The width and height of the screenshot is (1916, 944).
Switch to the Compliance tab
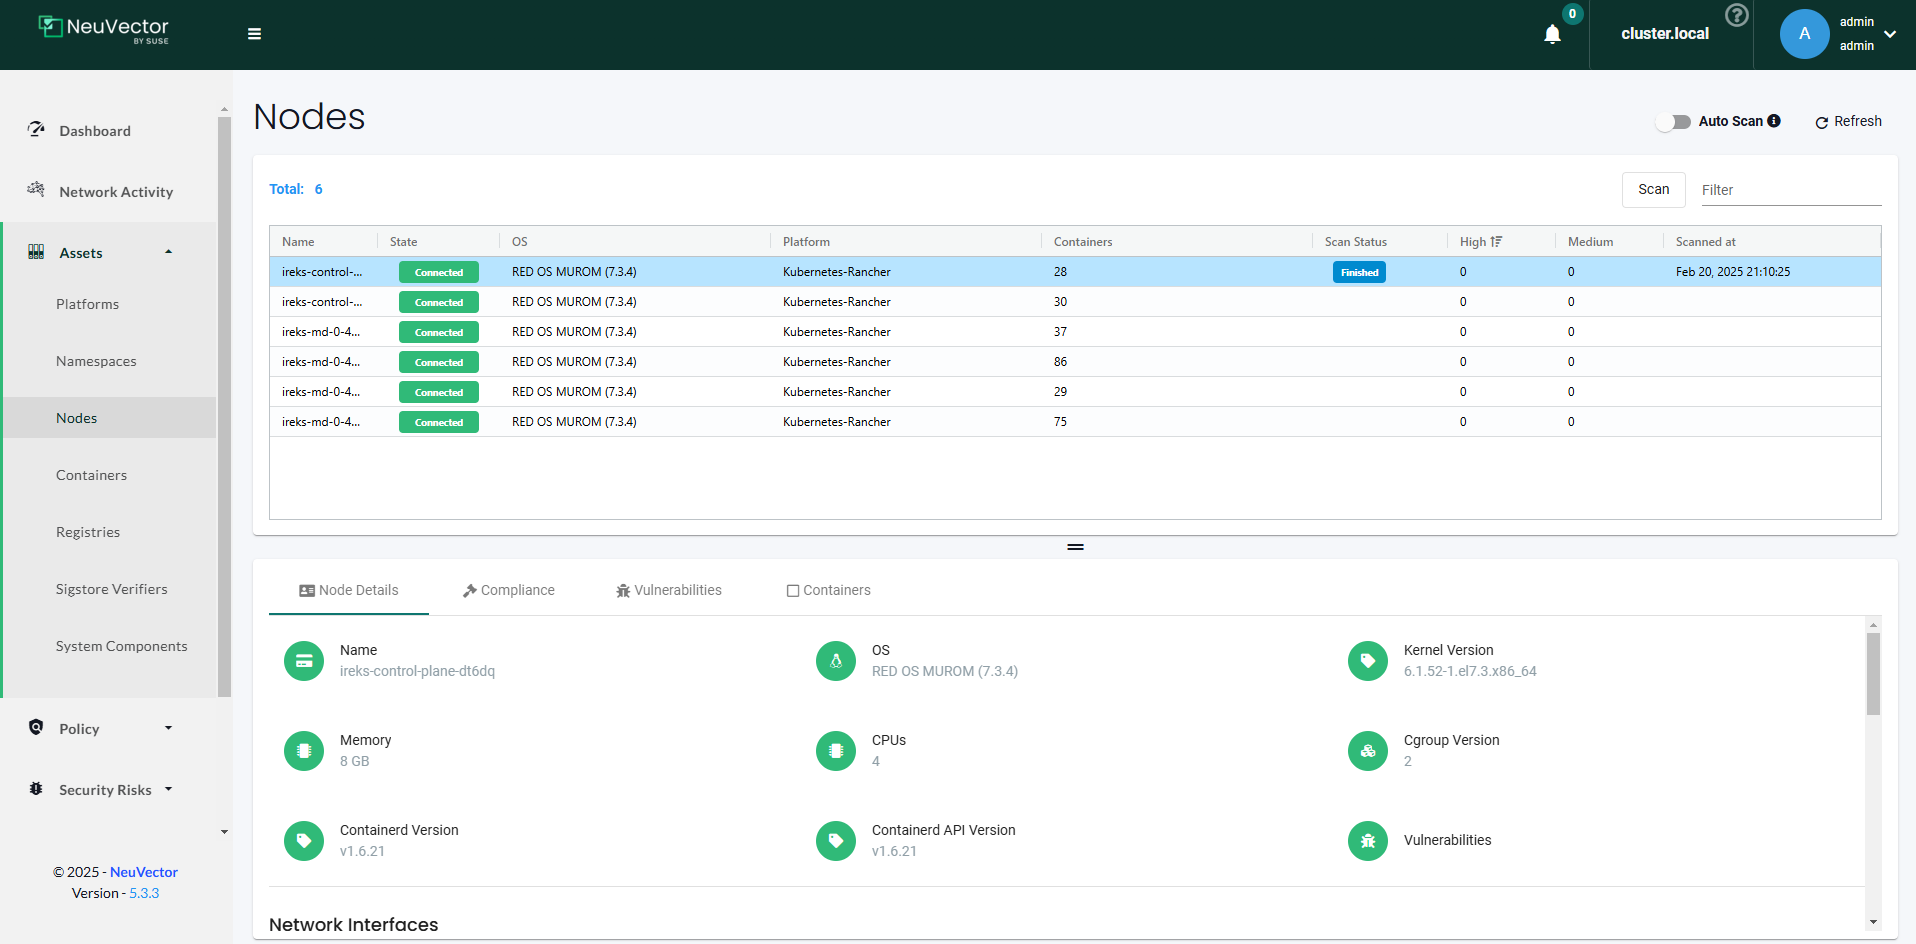pyautogui.click(x=509, y=590)
